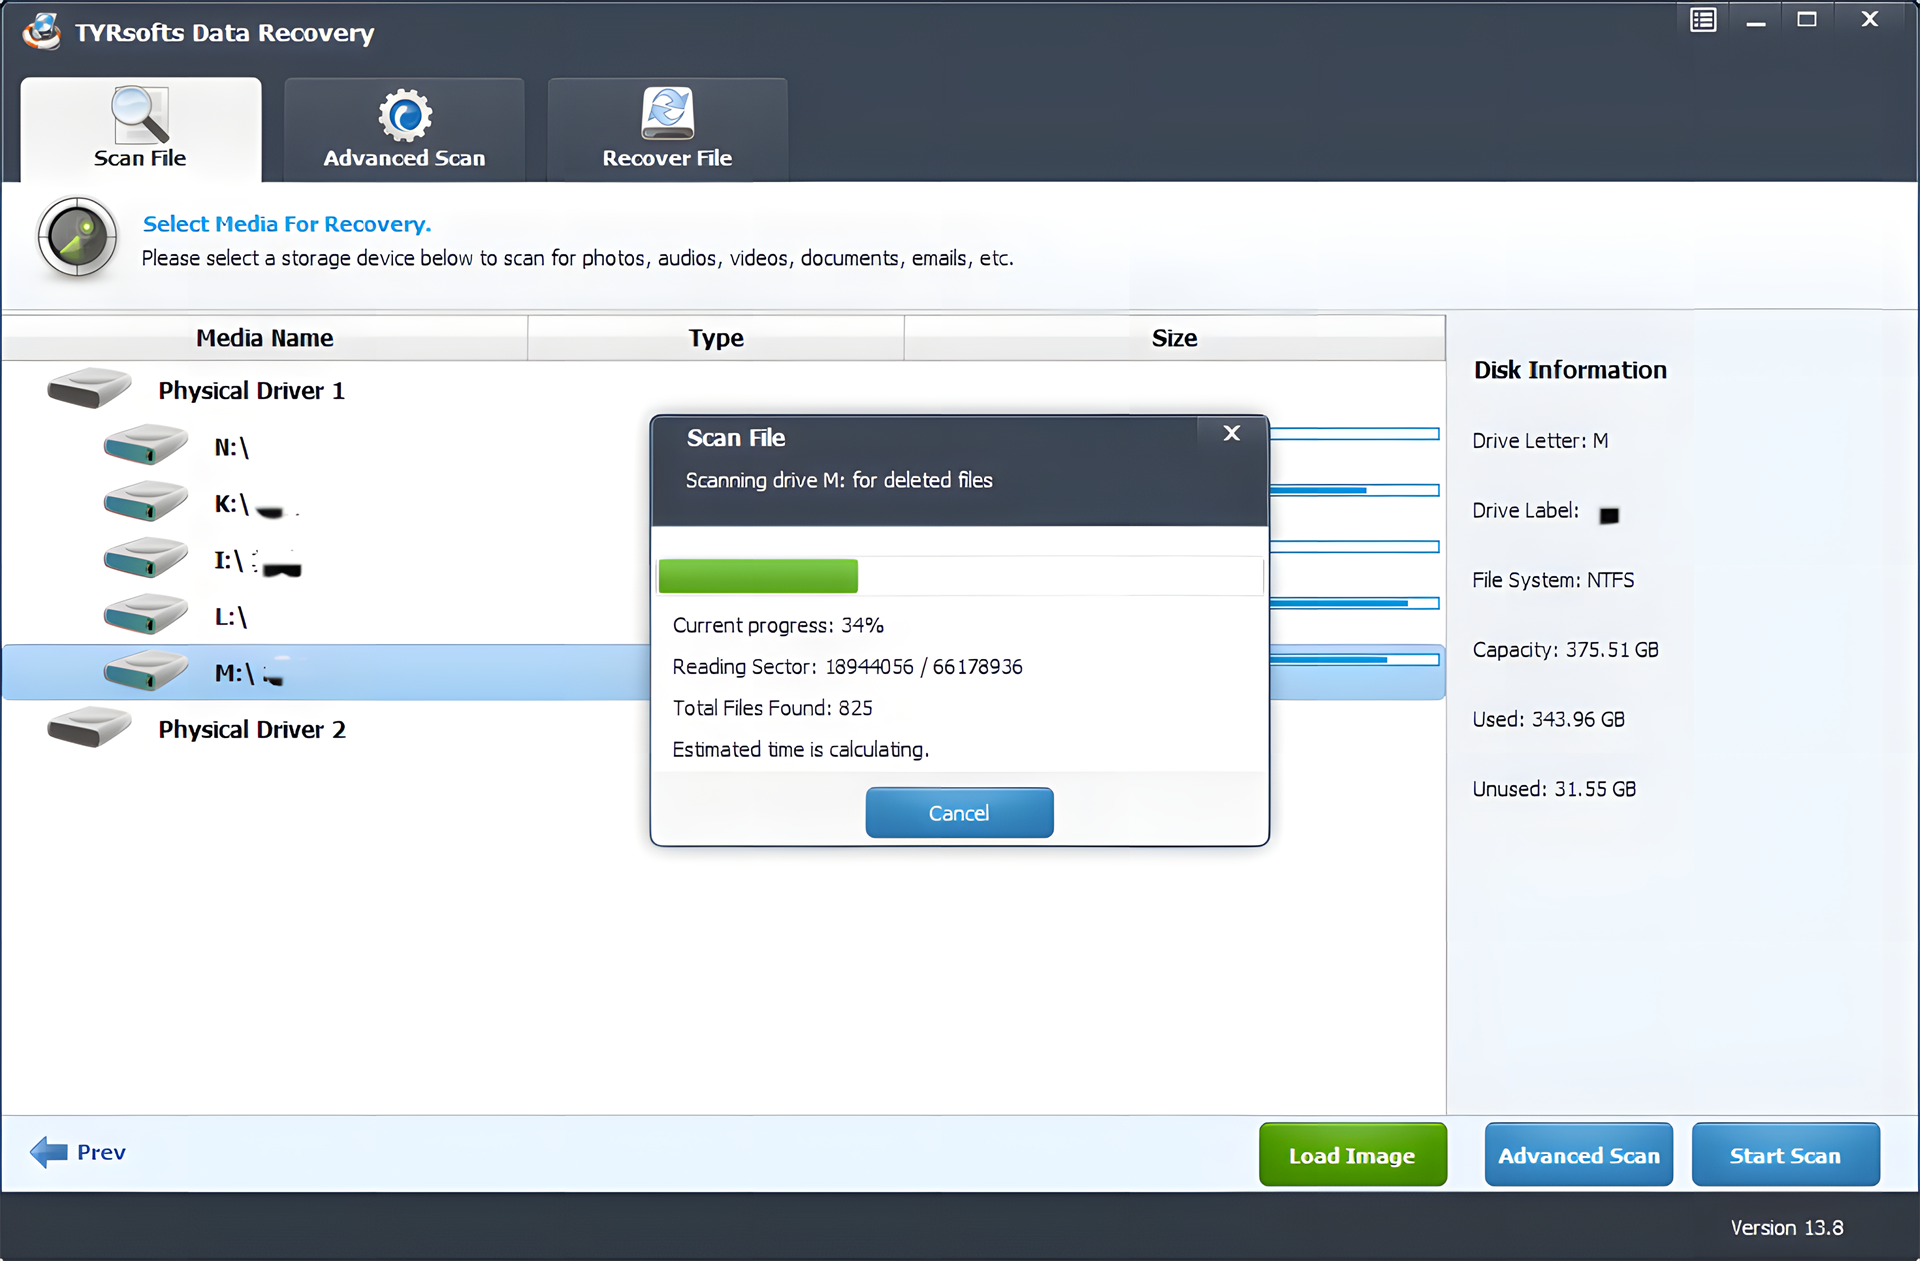
Task: Click the L:\ drive icon
Action: coord(146,615)
